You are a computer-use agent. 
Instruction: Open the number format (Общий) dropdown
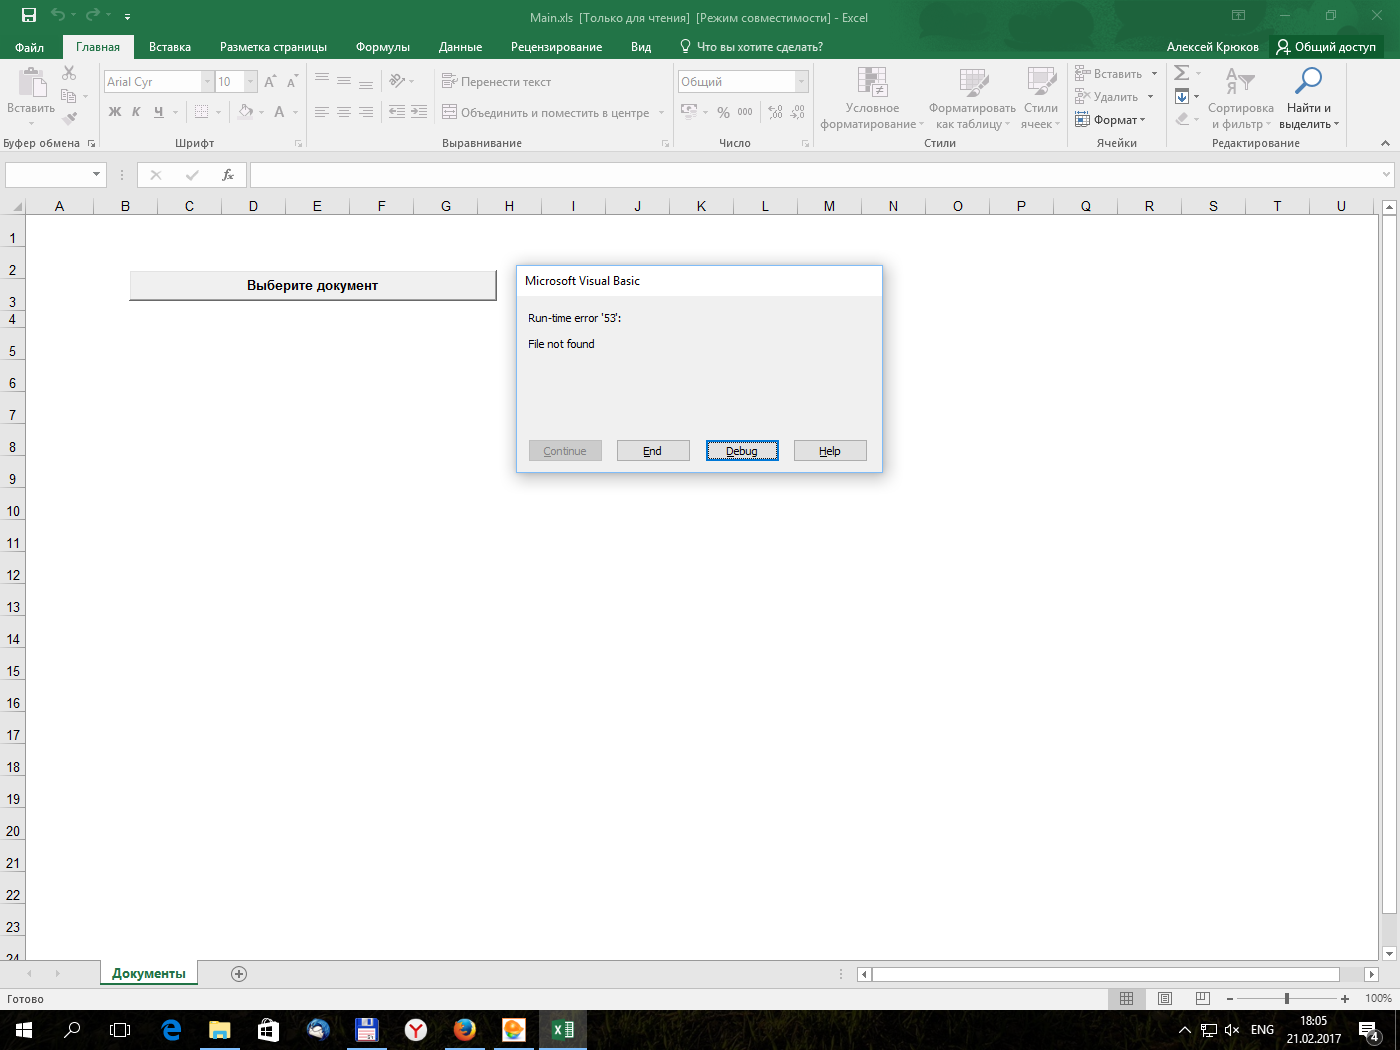pos(801,81)
